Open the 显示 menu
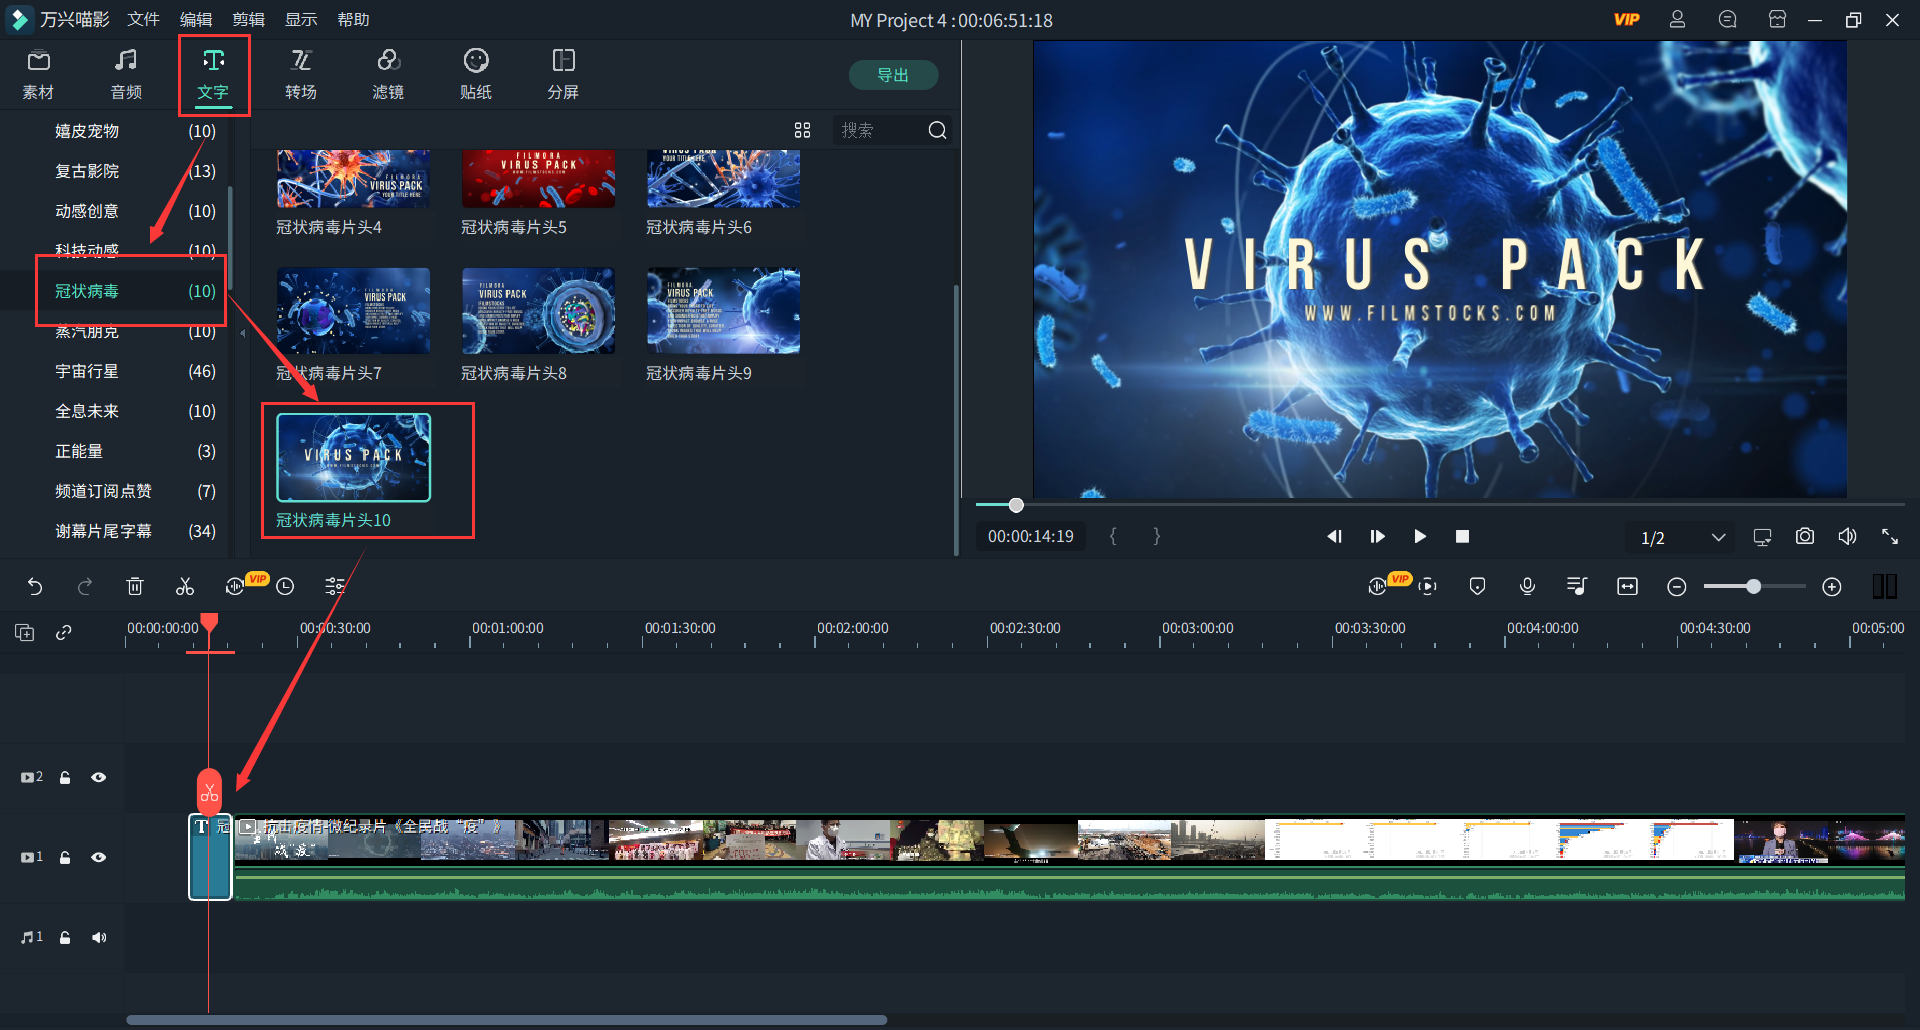The width and height of the screenshot is (1920, 1030). (301, 20)
